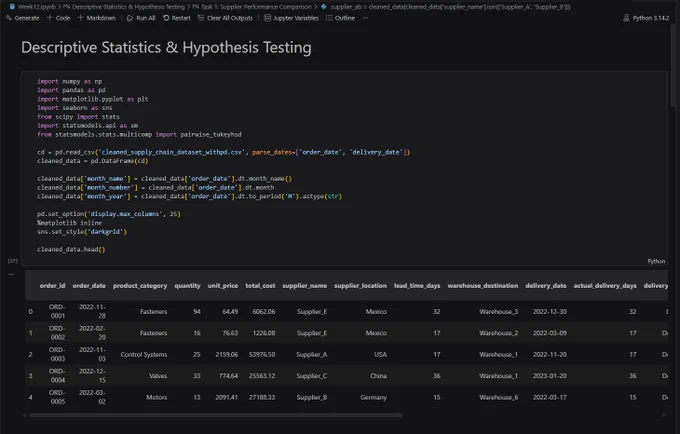Click the horizontal scrollbar of the output table
Screen dimensions: 680x434
point(216,415)
